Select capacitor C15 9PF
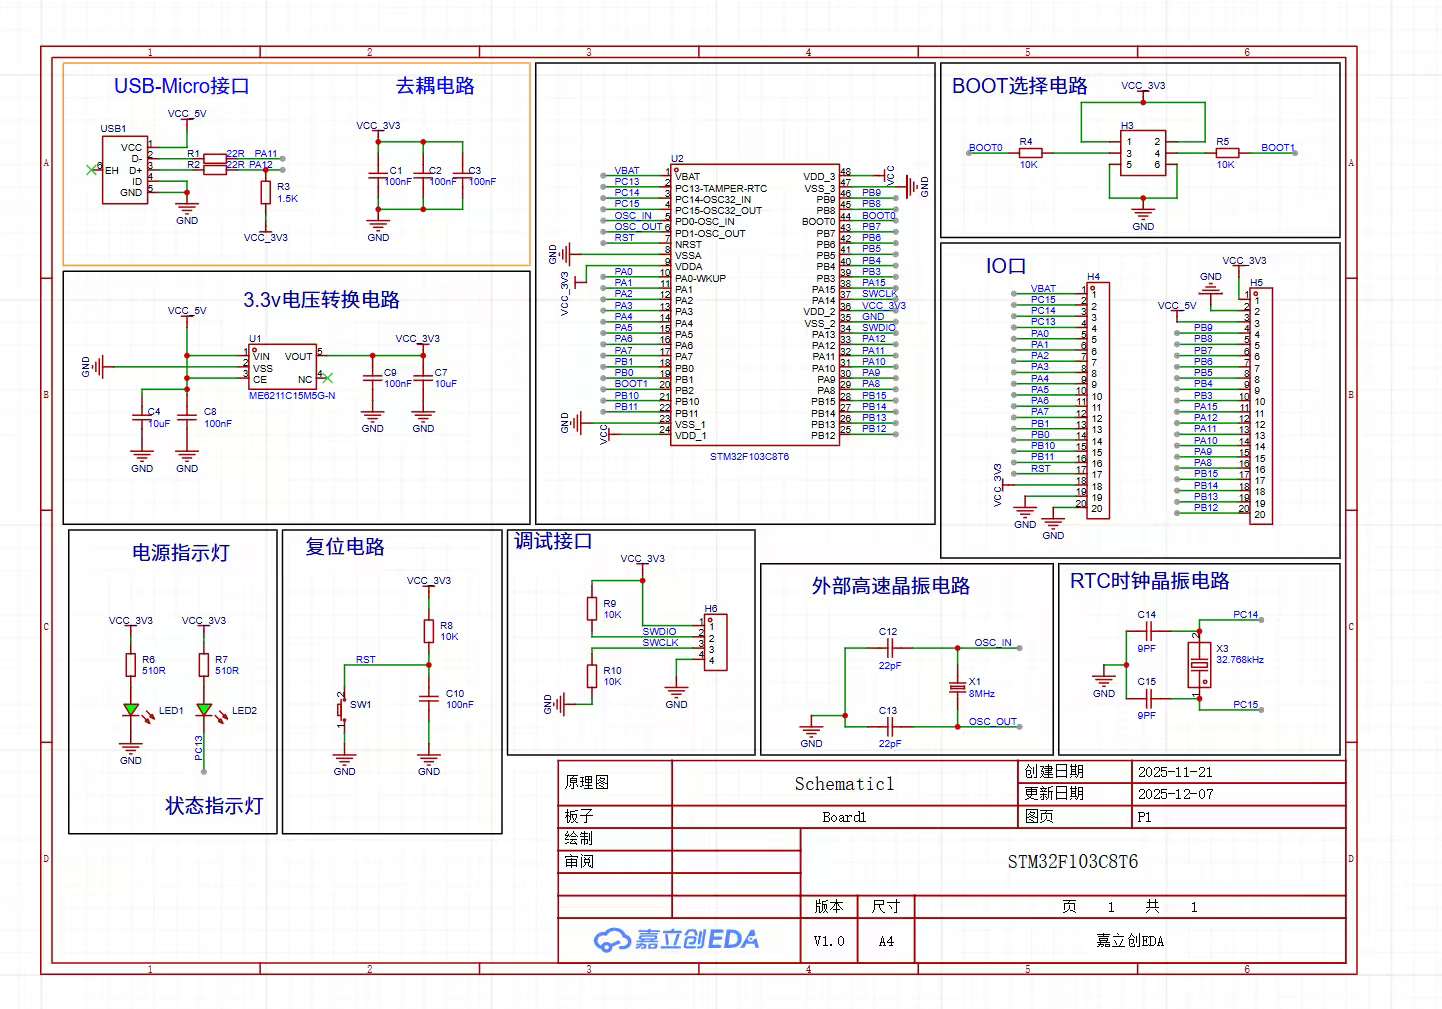Screen dimensions: 1442x1009 pos(1147,698)
